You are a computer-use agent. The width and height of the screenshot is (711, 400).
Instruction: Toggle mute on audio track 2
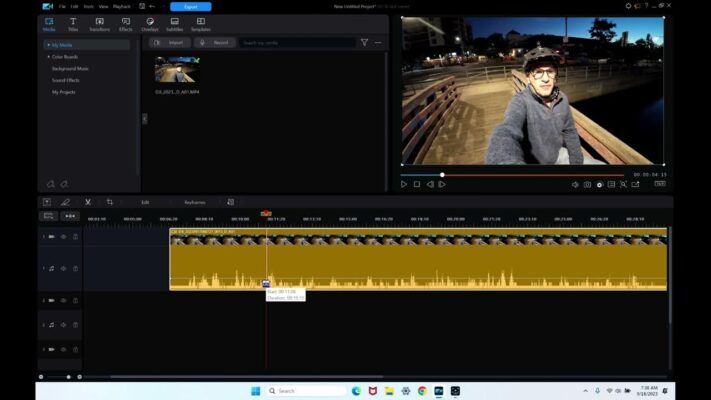pos(63,325)
